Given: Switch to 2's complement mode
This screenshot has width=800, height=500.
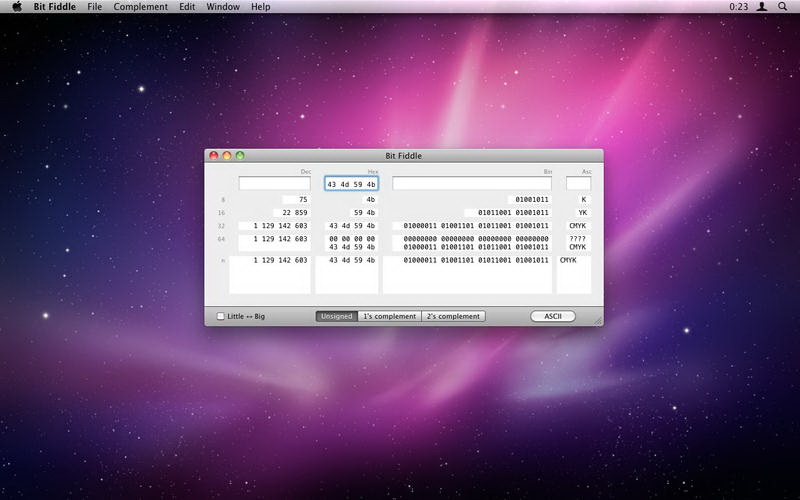Looking at the screenshot, I should coord(453,316).
